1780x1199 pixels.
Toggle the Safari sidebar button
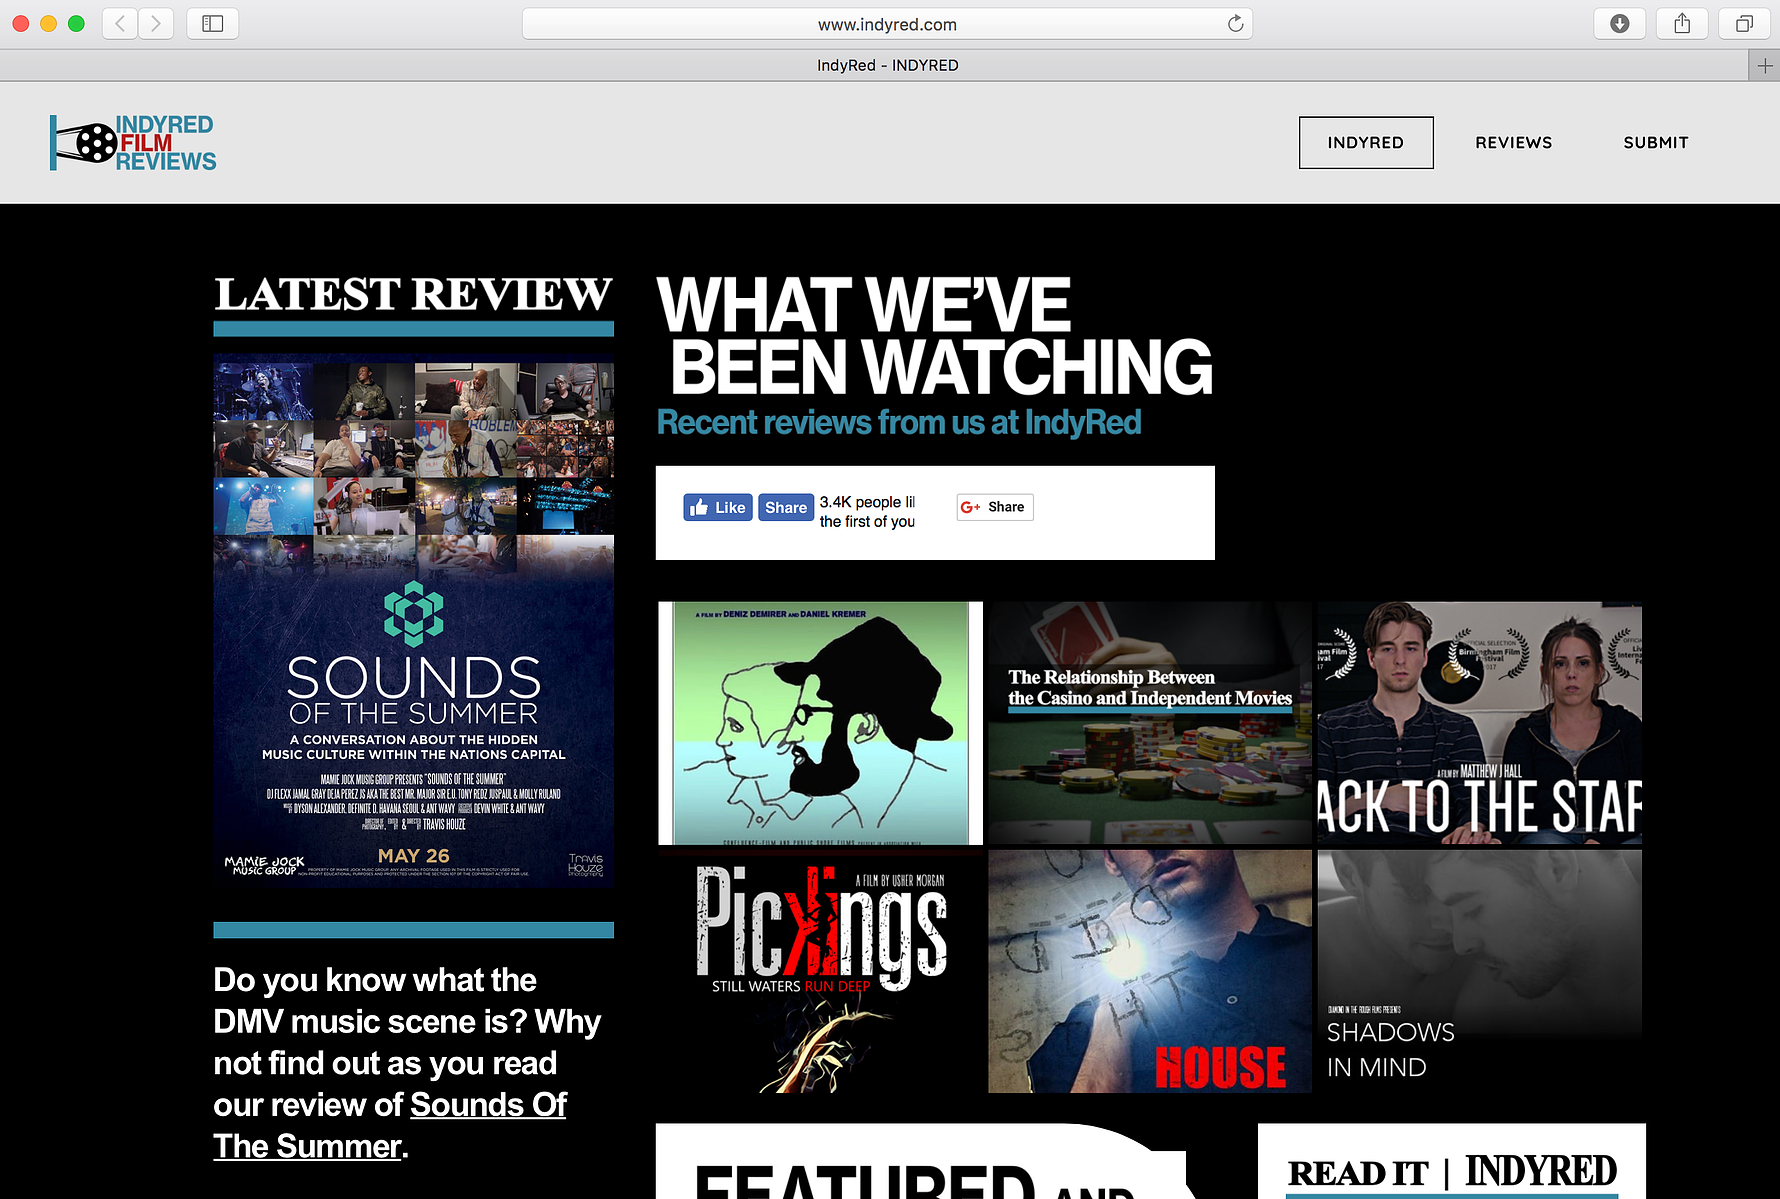point(212,23)
